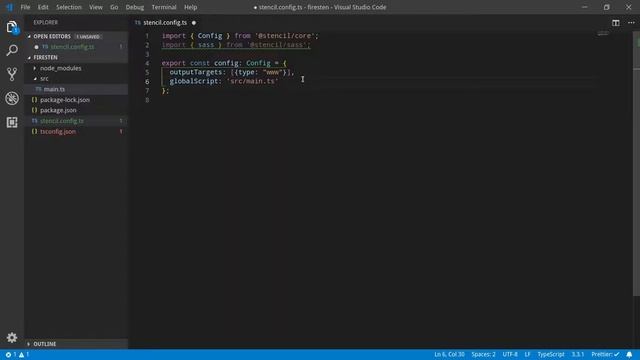Click outputTargets on line 5
This screenshot has width=640, height=360.
point(196,72)
